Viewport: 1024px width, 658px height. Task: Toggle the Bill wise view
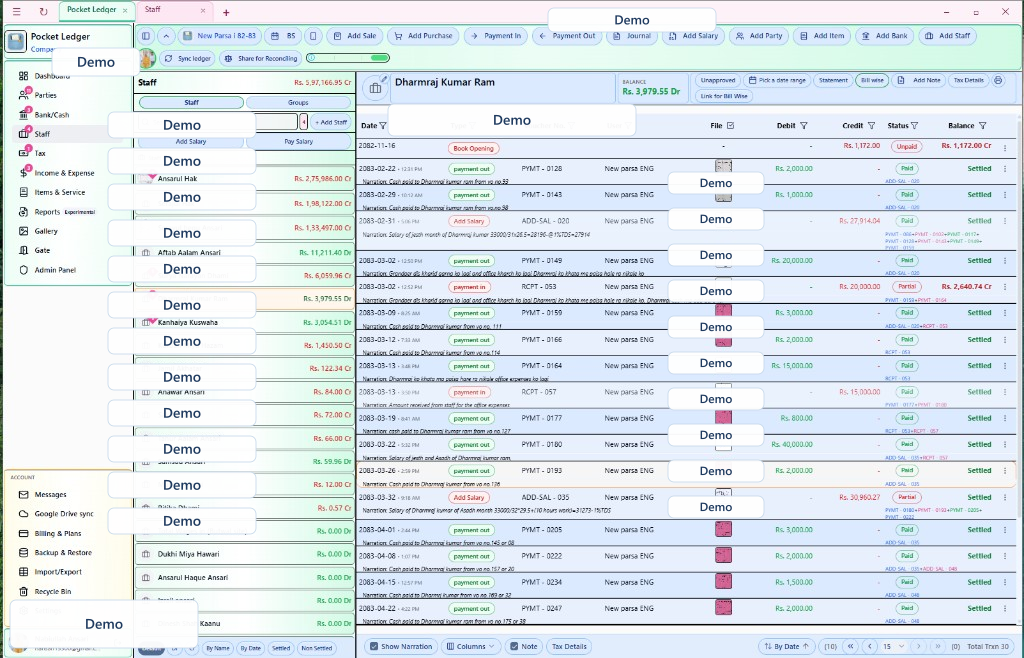point(872,80)
